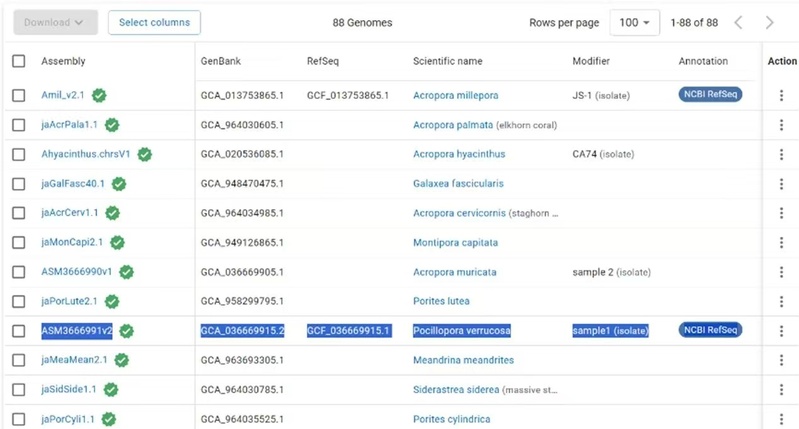
Task: Click the Select columns button
Action: click(154, 22)
